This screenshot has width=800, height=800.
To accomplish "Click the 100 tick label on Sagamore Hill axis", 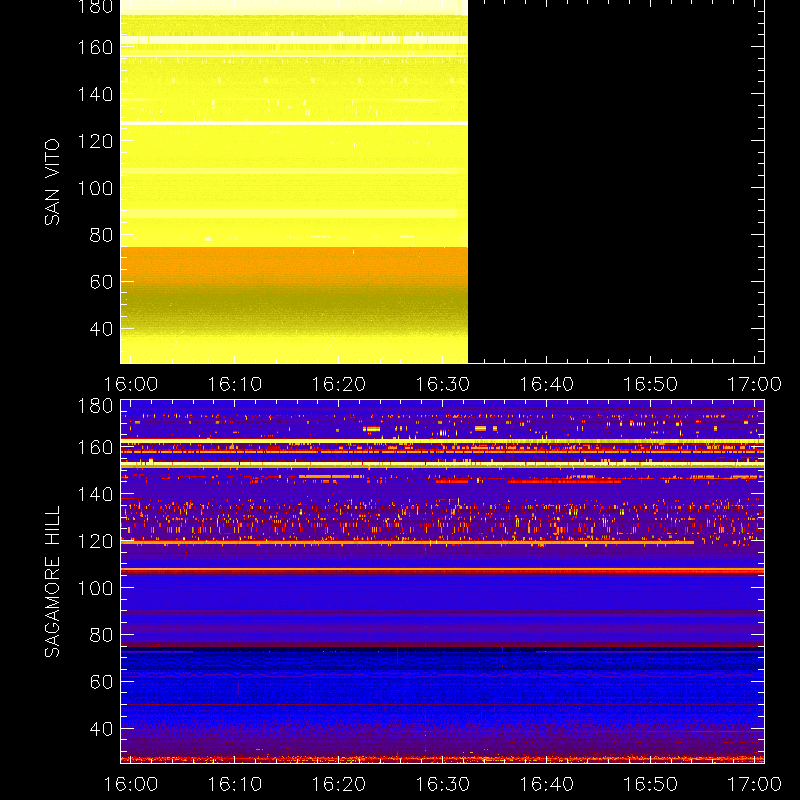I will (x=95, y=588).
